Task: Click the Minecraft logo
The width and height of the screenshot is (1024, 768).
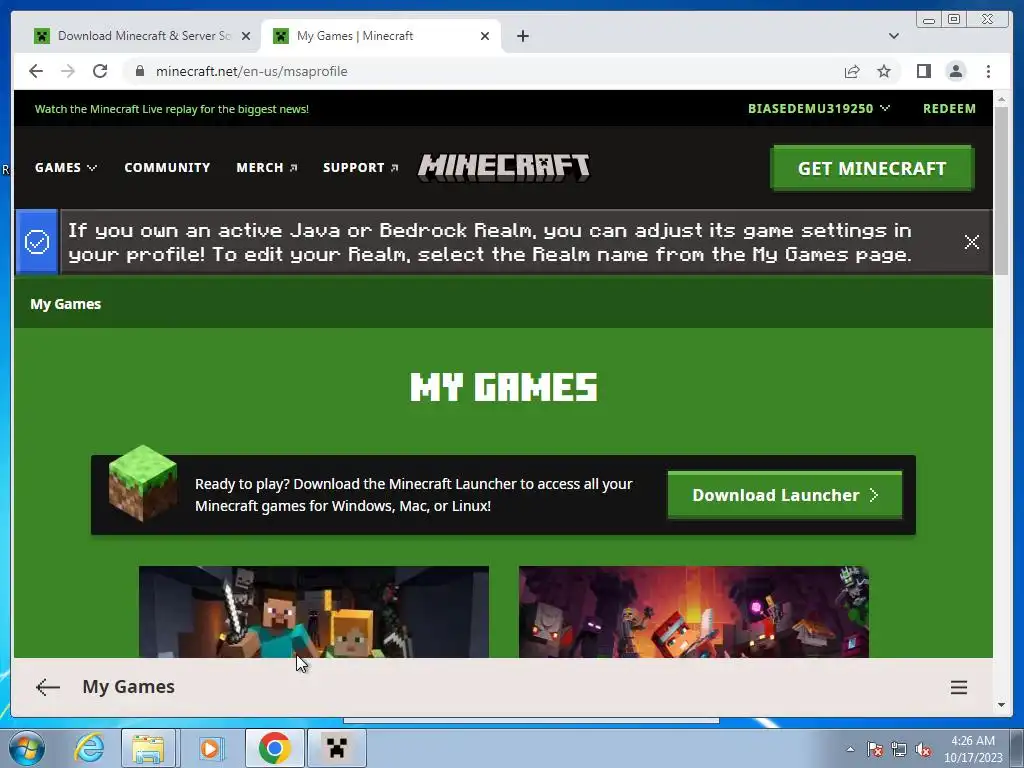Action: point(504,168)
